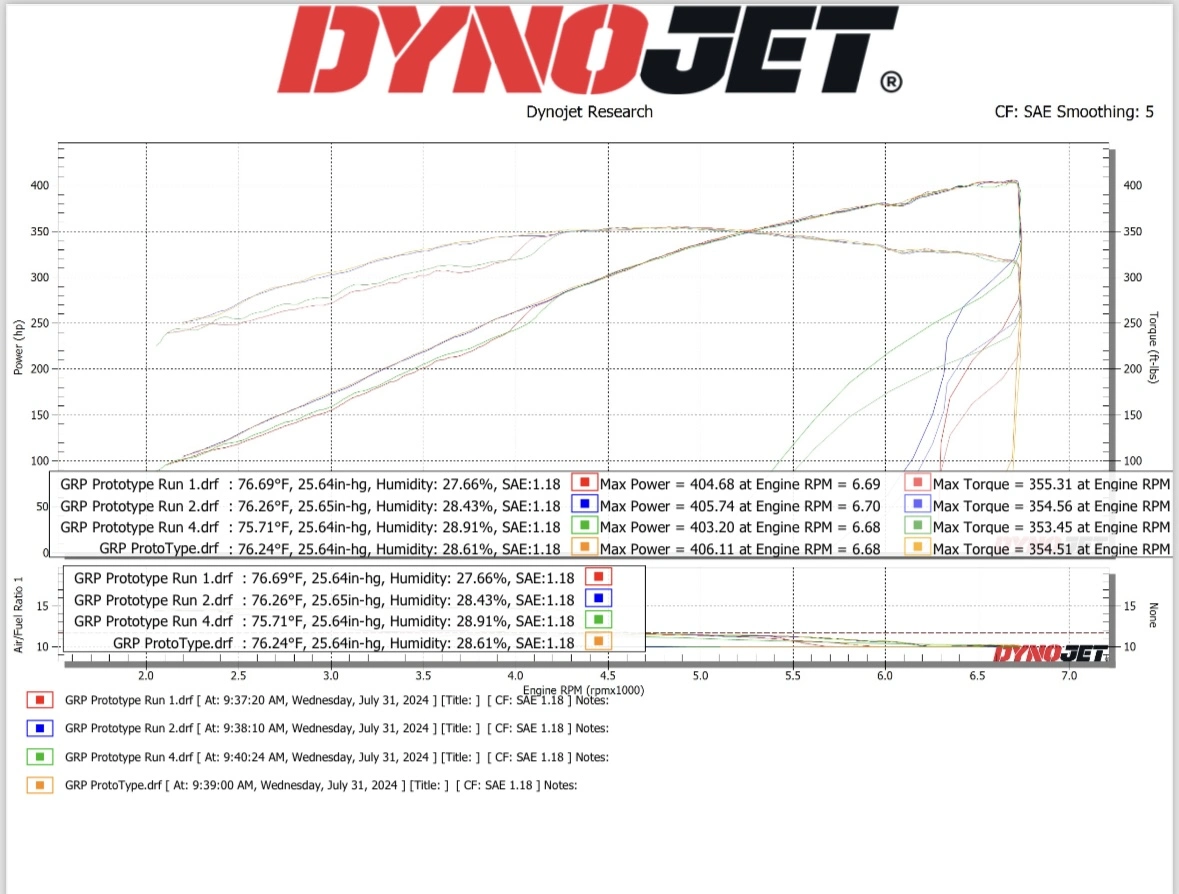Click the 'Air/Fuel Ratio 1' axis label

coord(19,615)
